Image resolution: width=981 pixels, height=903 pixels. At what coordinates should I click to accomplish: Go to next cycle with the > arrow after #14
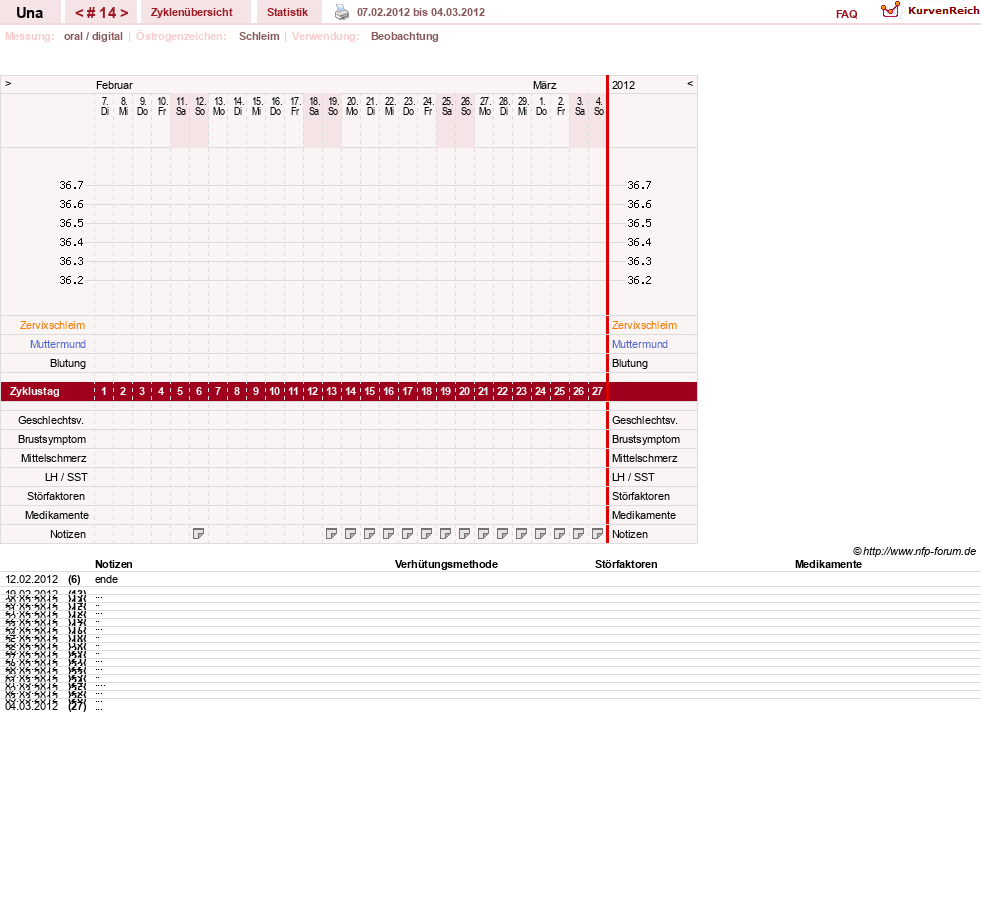tap(124, 13)
